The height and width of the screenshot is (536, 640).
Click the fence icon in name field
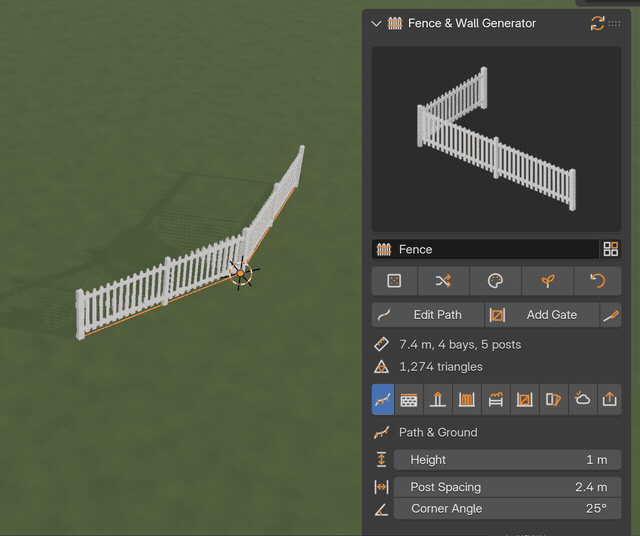pos(384,249)
